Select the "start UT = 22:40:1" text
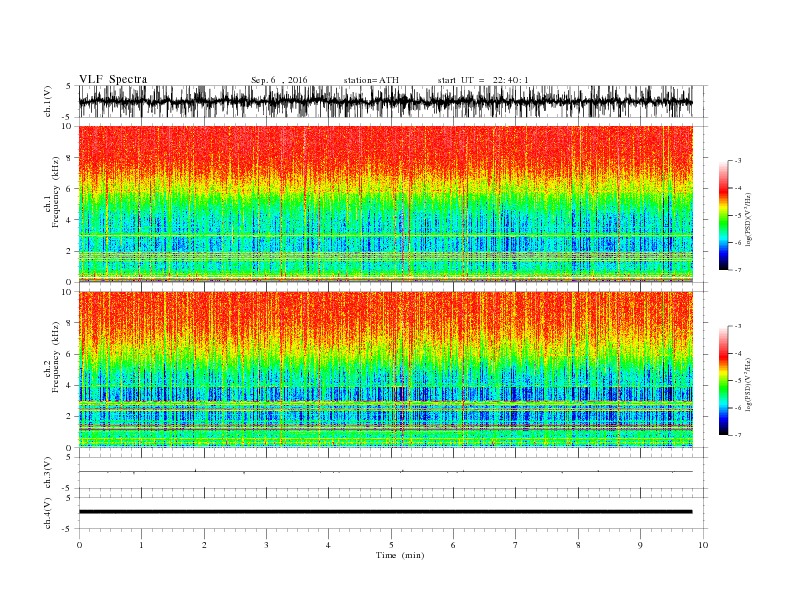The height and width of the screenshot is (612, 792). [483, 80]
